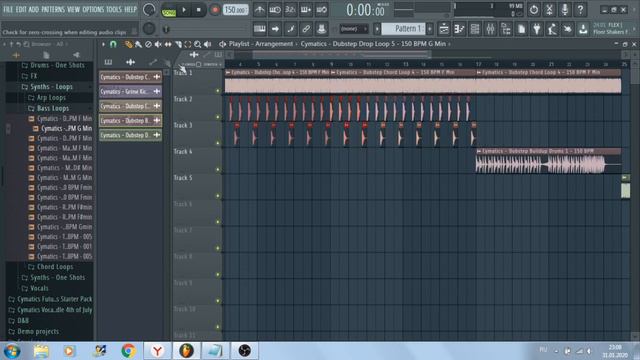Select the Mute tool in Playlist
This screenshot has width=640, height=360.
pos(158,44)
